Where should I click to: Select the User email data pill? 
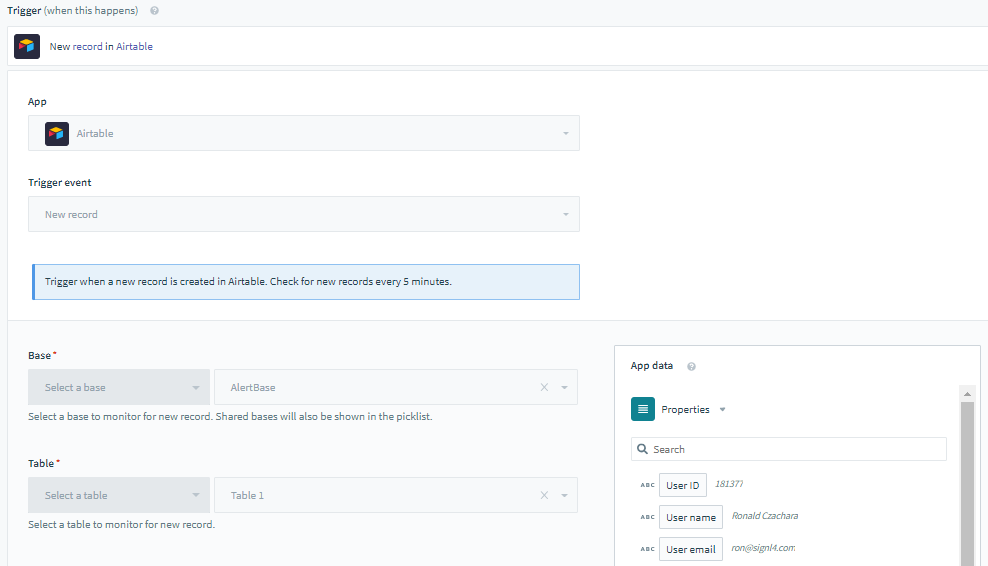click(x=691, y=549)
